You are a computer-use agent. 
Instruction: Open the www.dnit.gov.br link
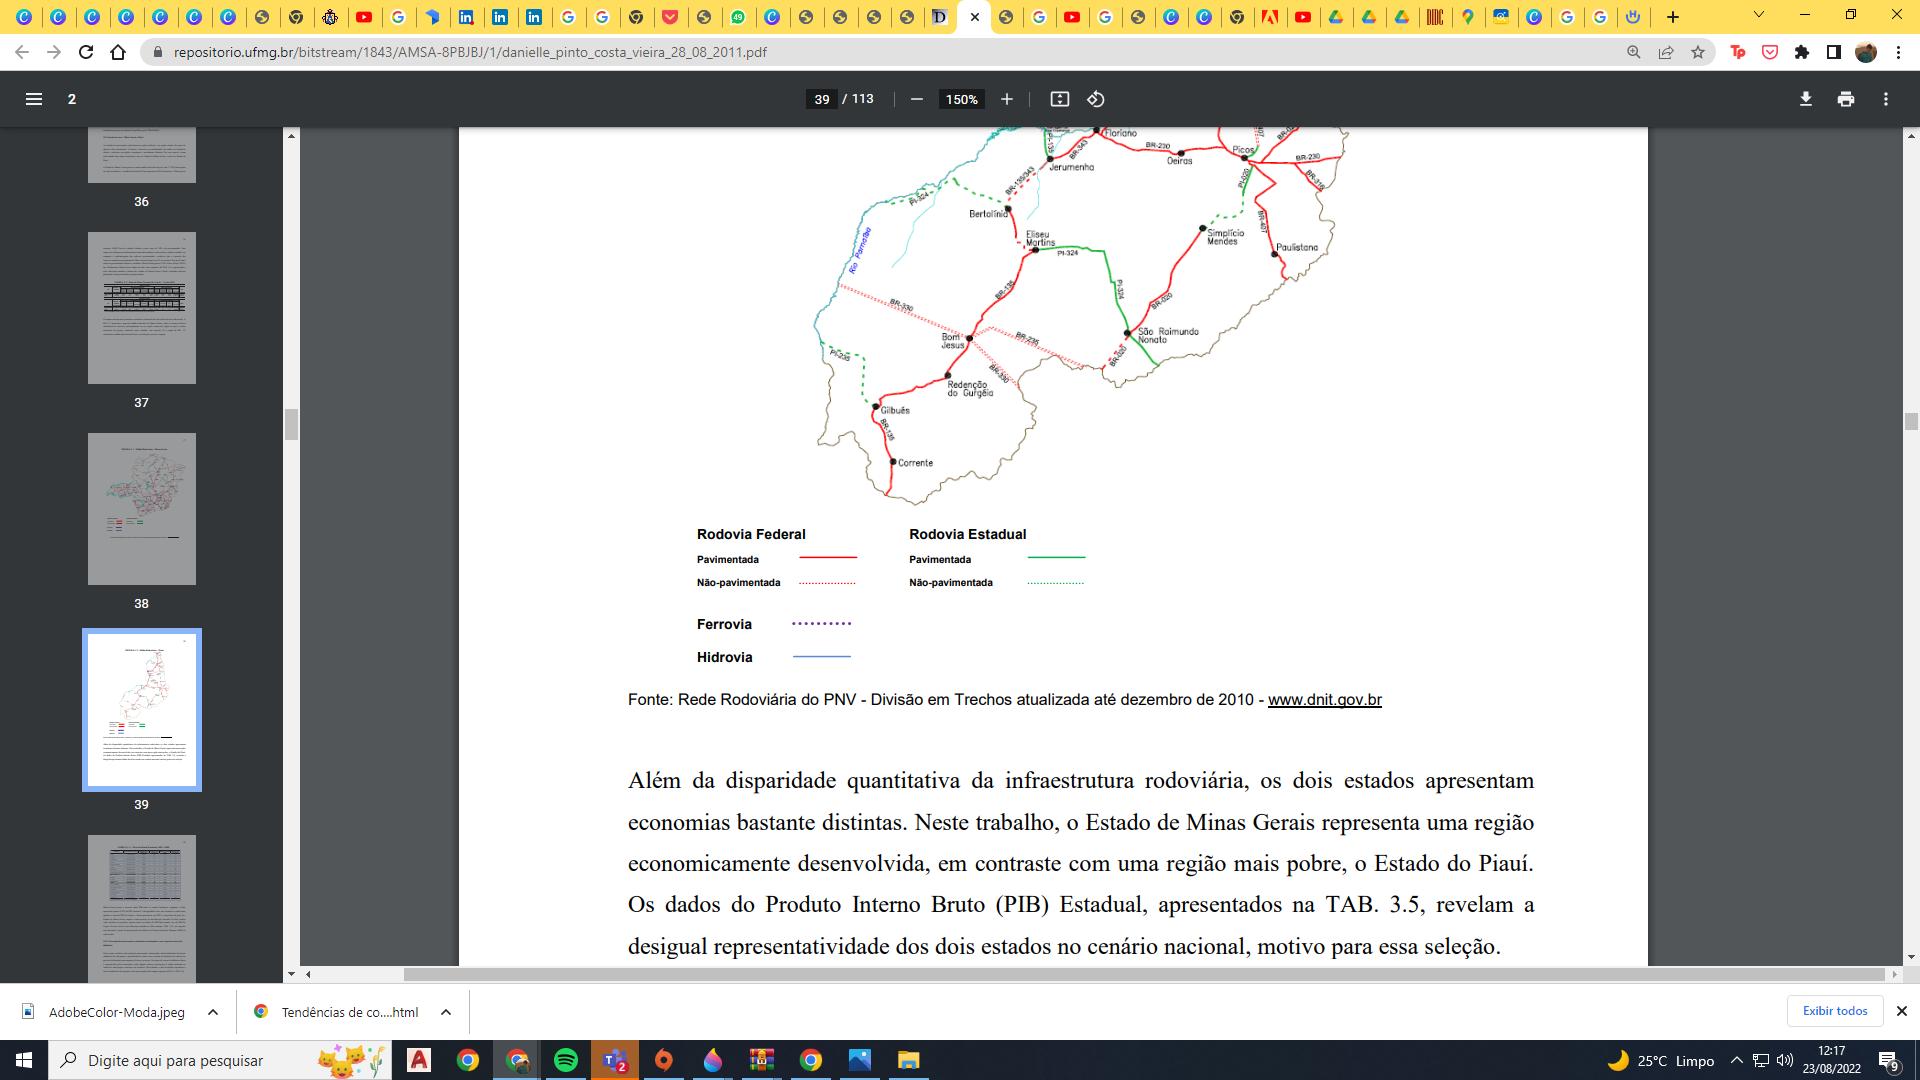1324,700
